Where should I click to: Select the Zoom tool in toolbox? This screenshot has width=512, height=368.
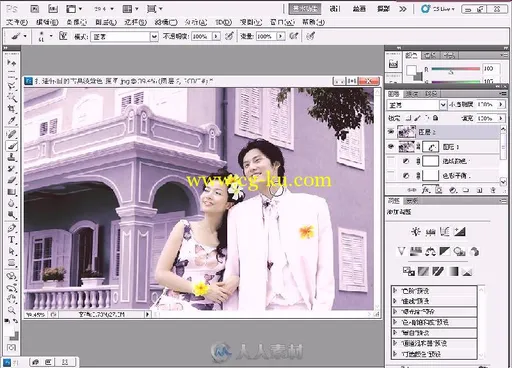12,310
